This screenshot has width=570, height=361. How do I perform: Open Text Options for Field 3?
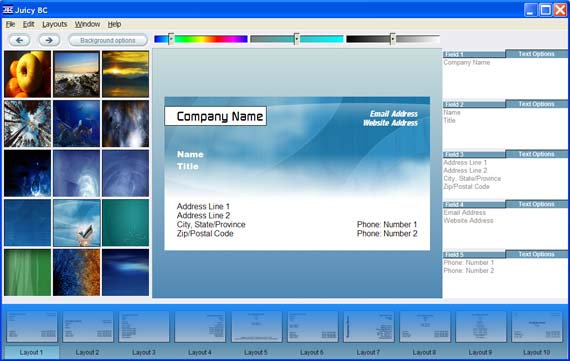536,154
